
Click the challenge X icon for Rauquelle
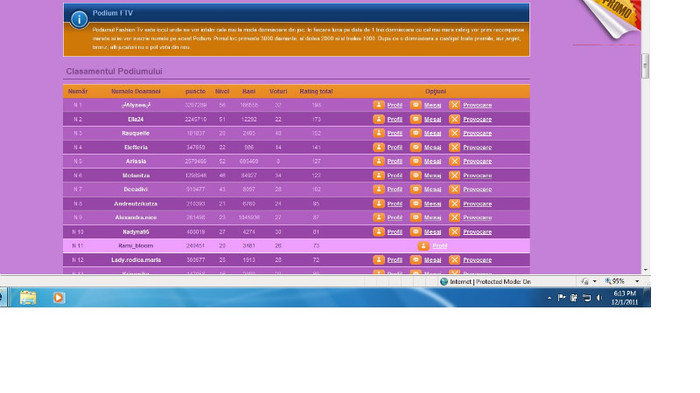coord(454,133)
